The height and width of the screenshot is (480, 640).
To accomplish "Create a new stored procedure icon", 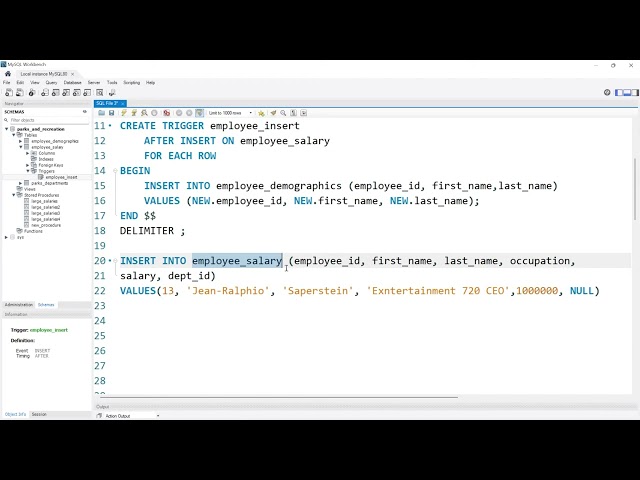I will click(77, 93).
